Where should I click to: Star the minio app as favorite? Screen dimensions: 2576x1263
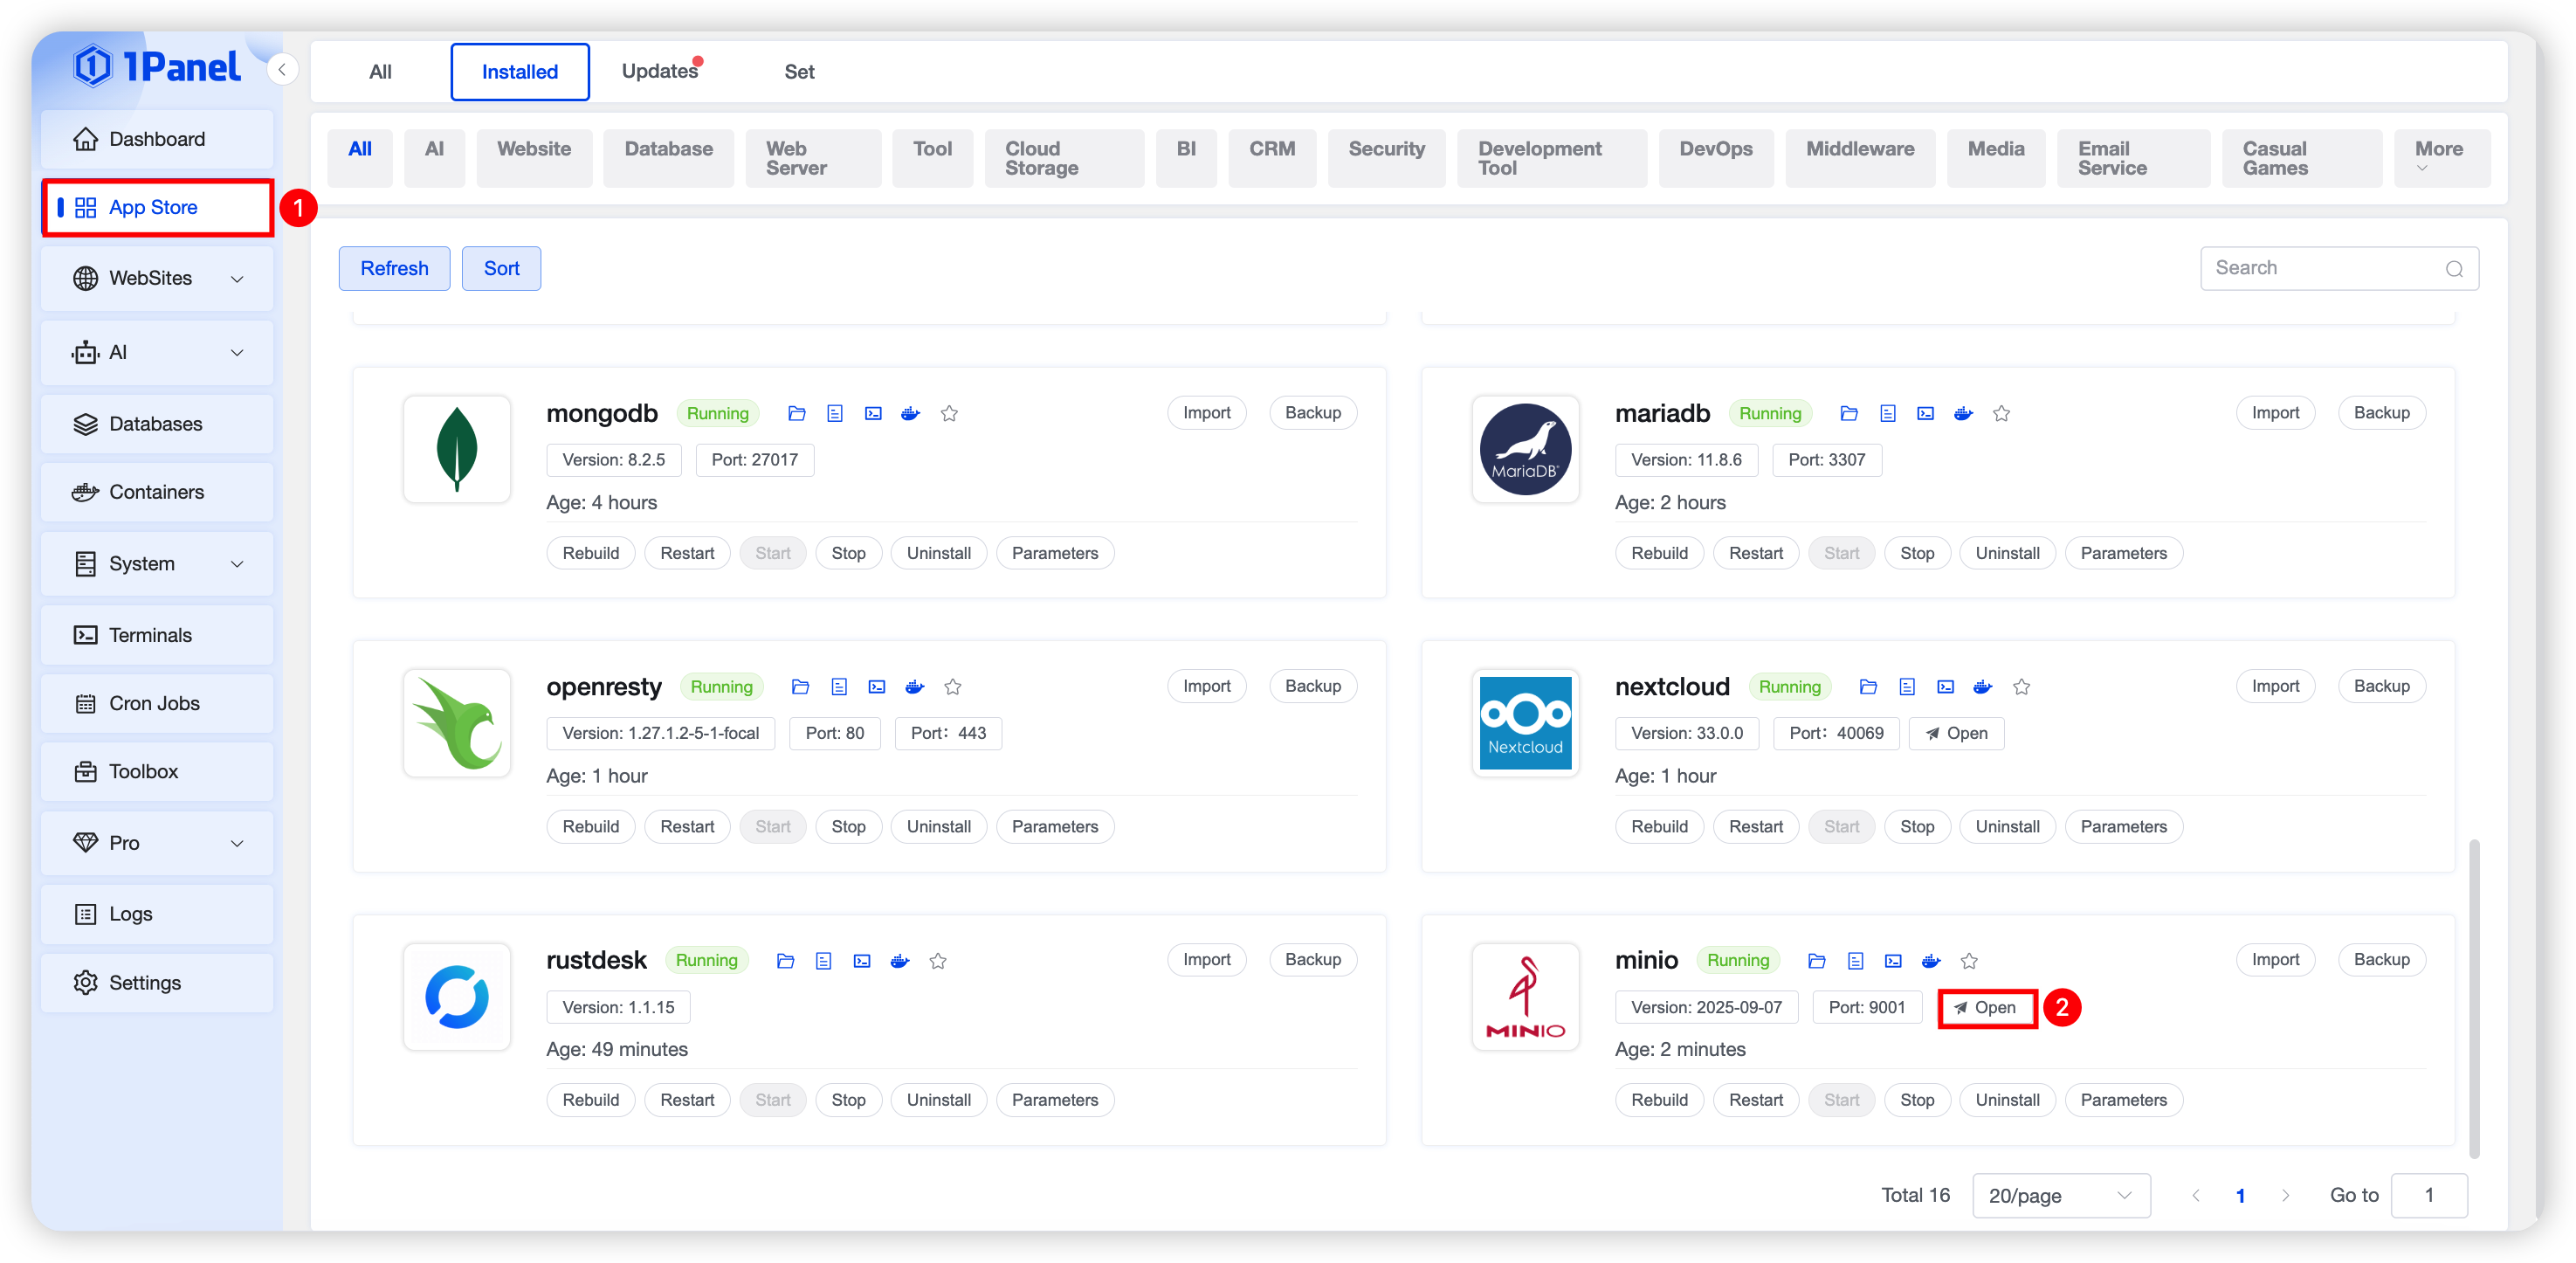pos(1969,961)
